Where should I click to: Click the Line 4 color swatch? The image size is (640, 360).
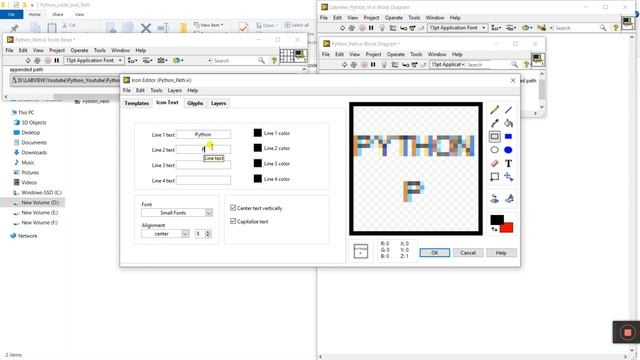[258, 178]
